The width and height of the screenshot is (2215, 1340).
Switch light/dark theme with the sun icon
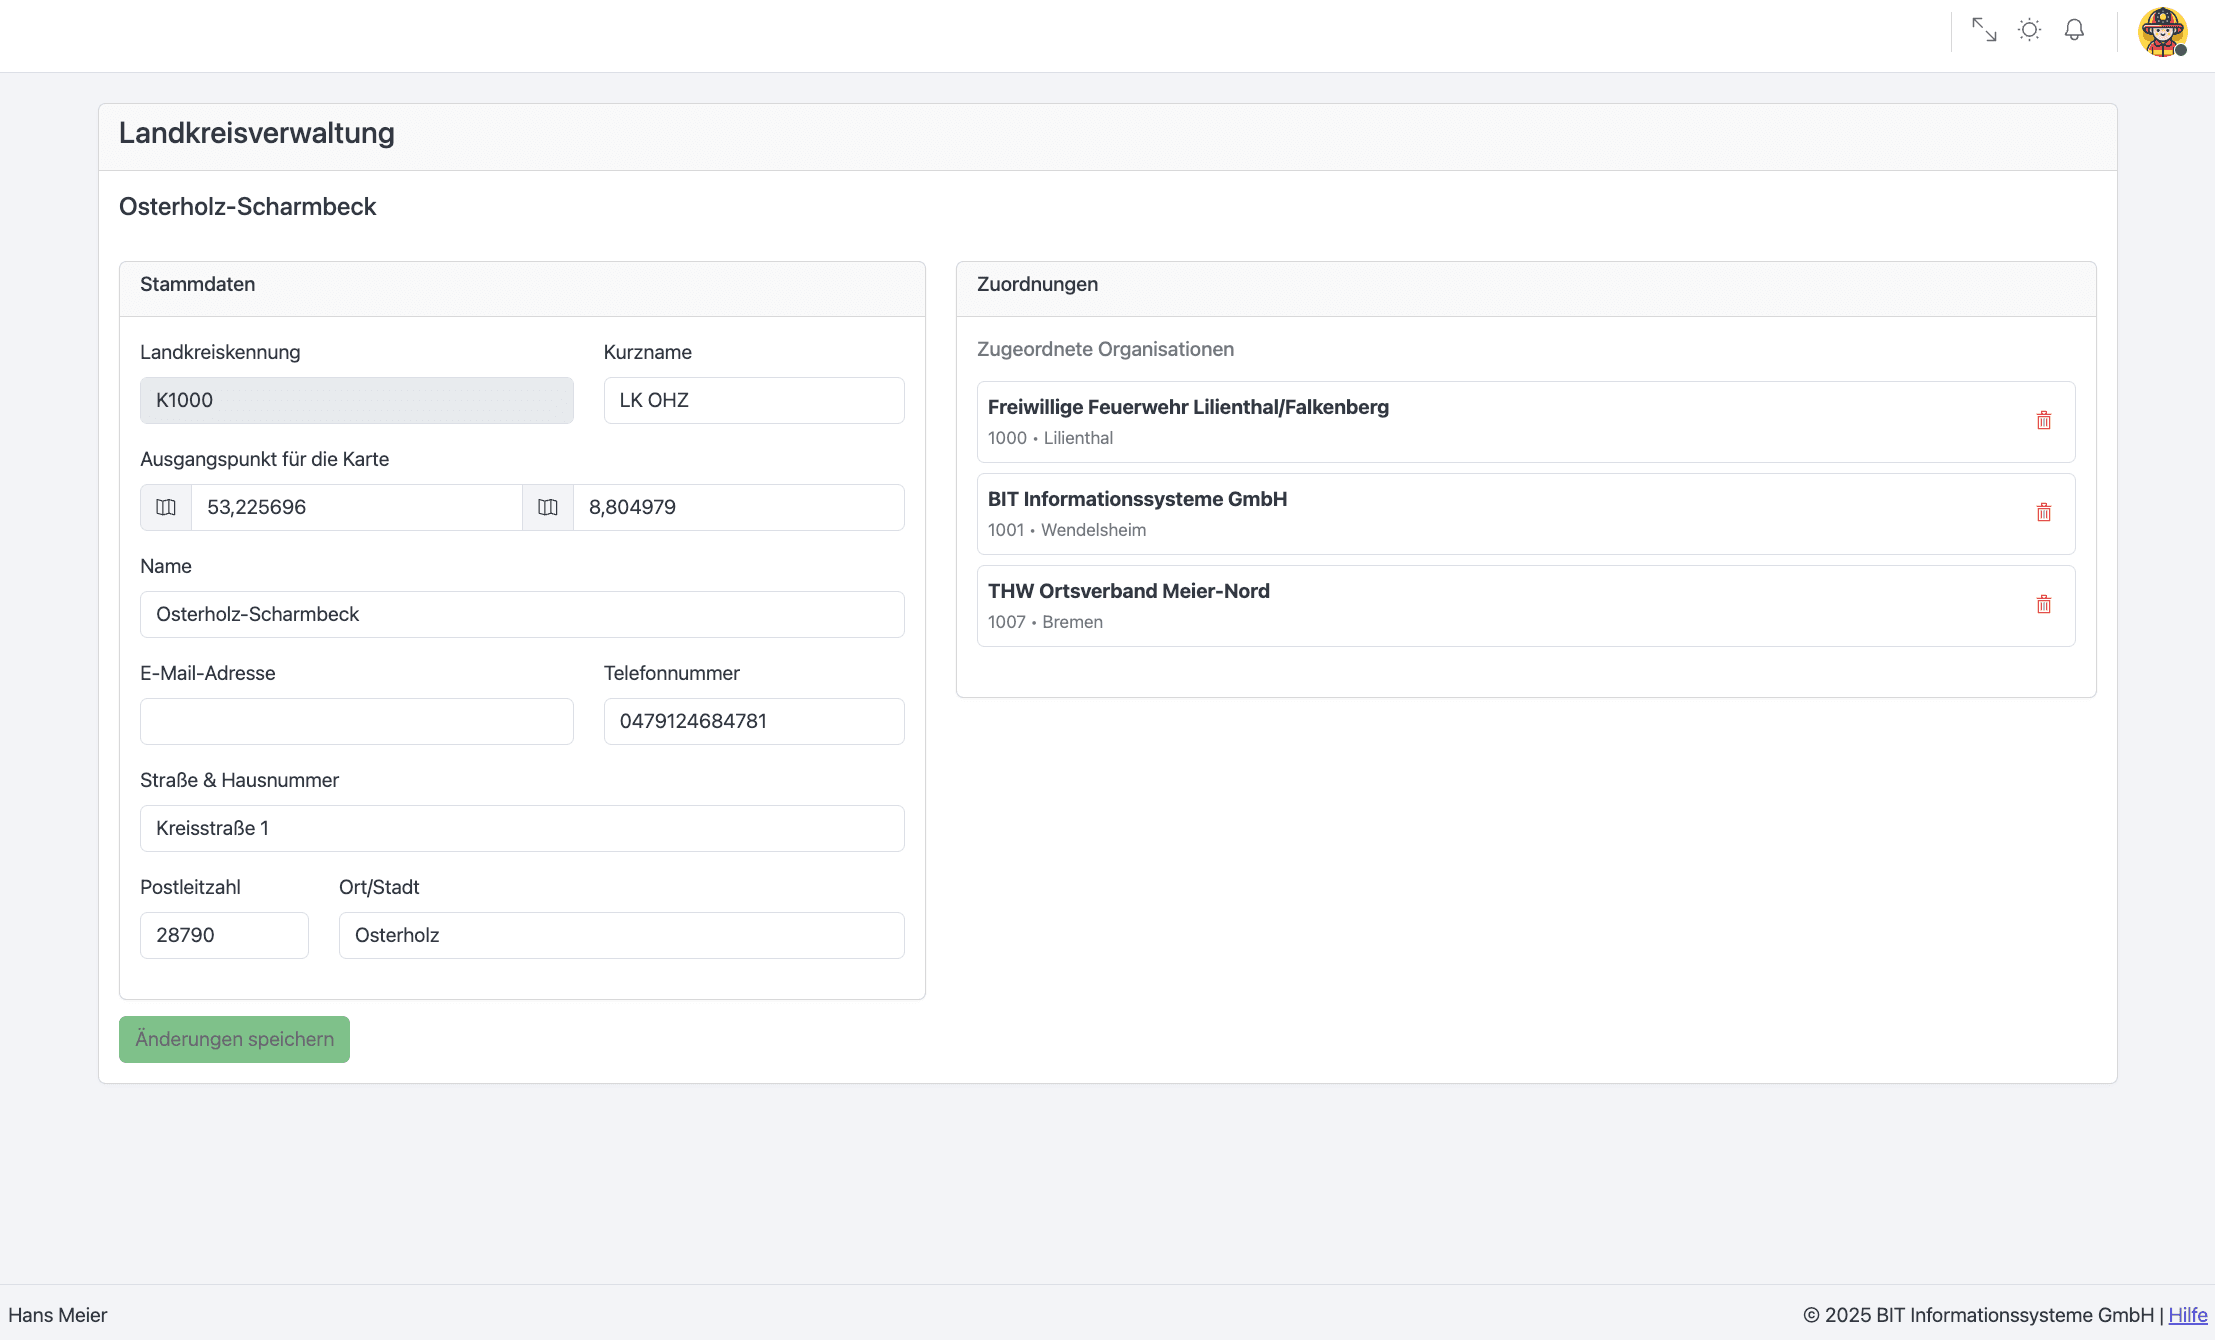pyautogui.click(x=2029, y=30)
